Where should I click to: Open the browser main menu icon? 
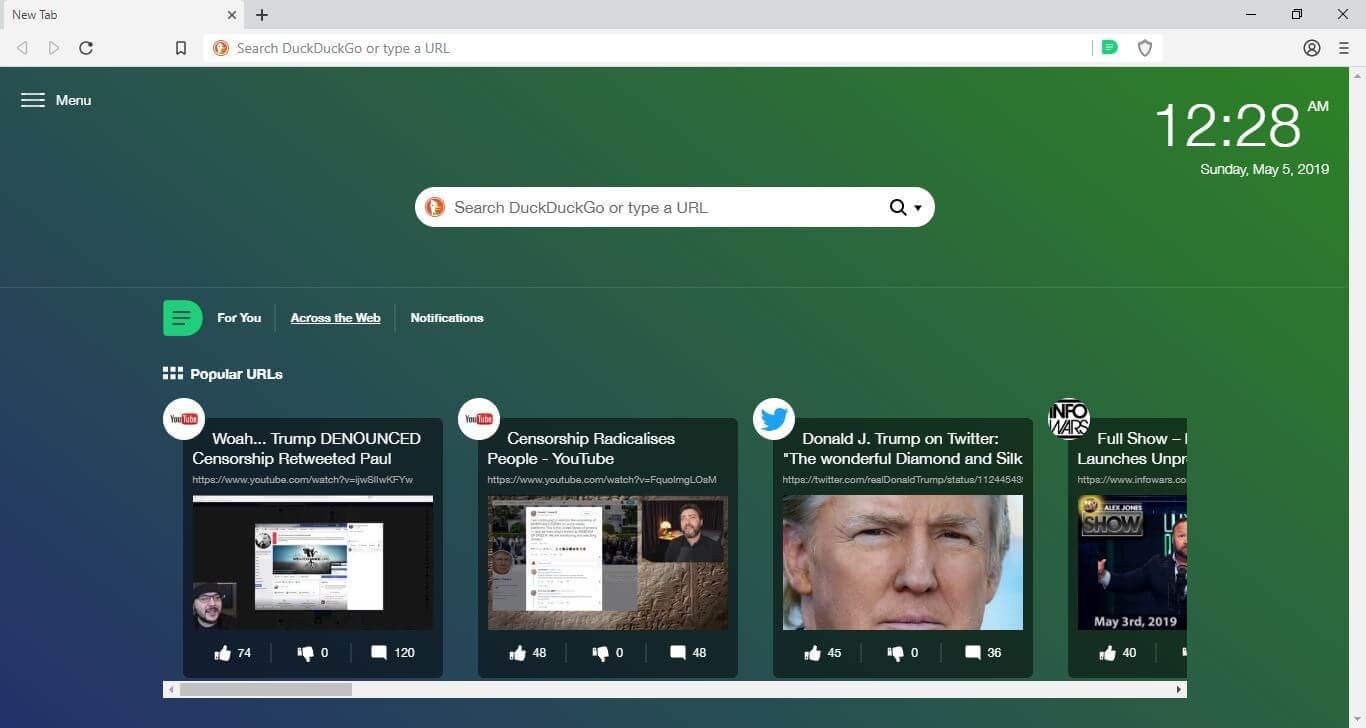(1344, 48)
